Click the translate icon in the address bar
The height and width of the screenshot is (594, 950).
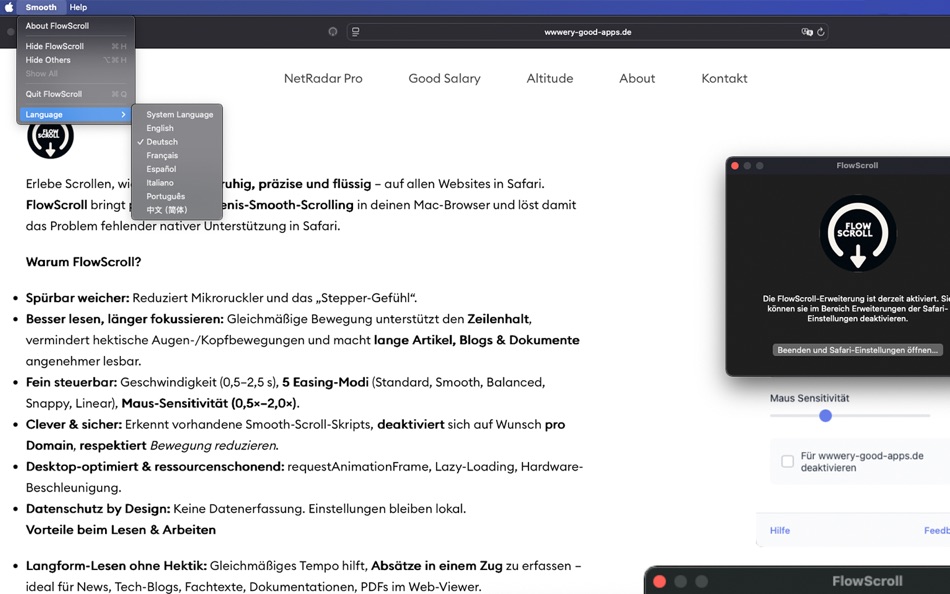(806, 31)
